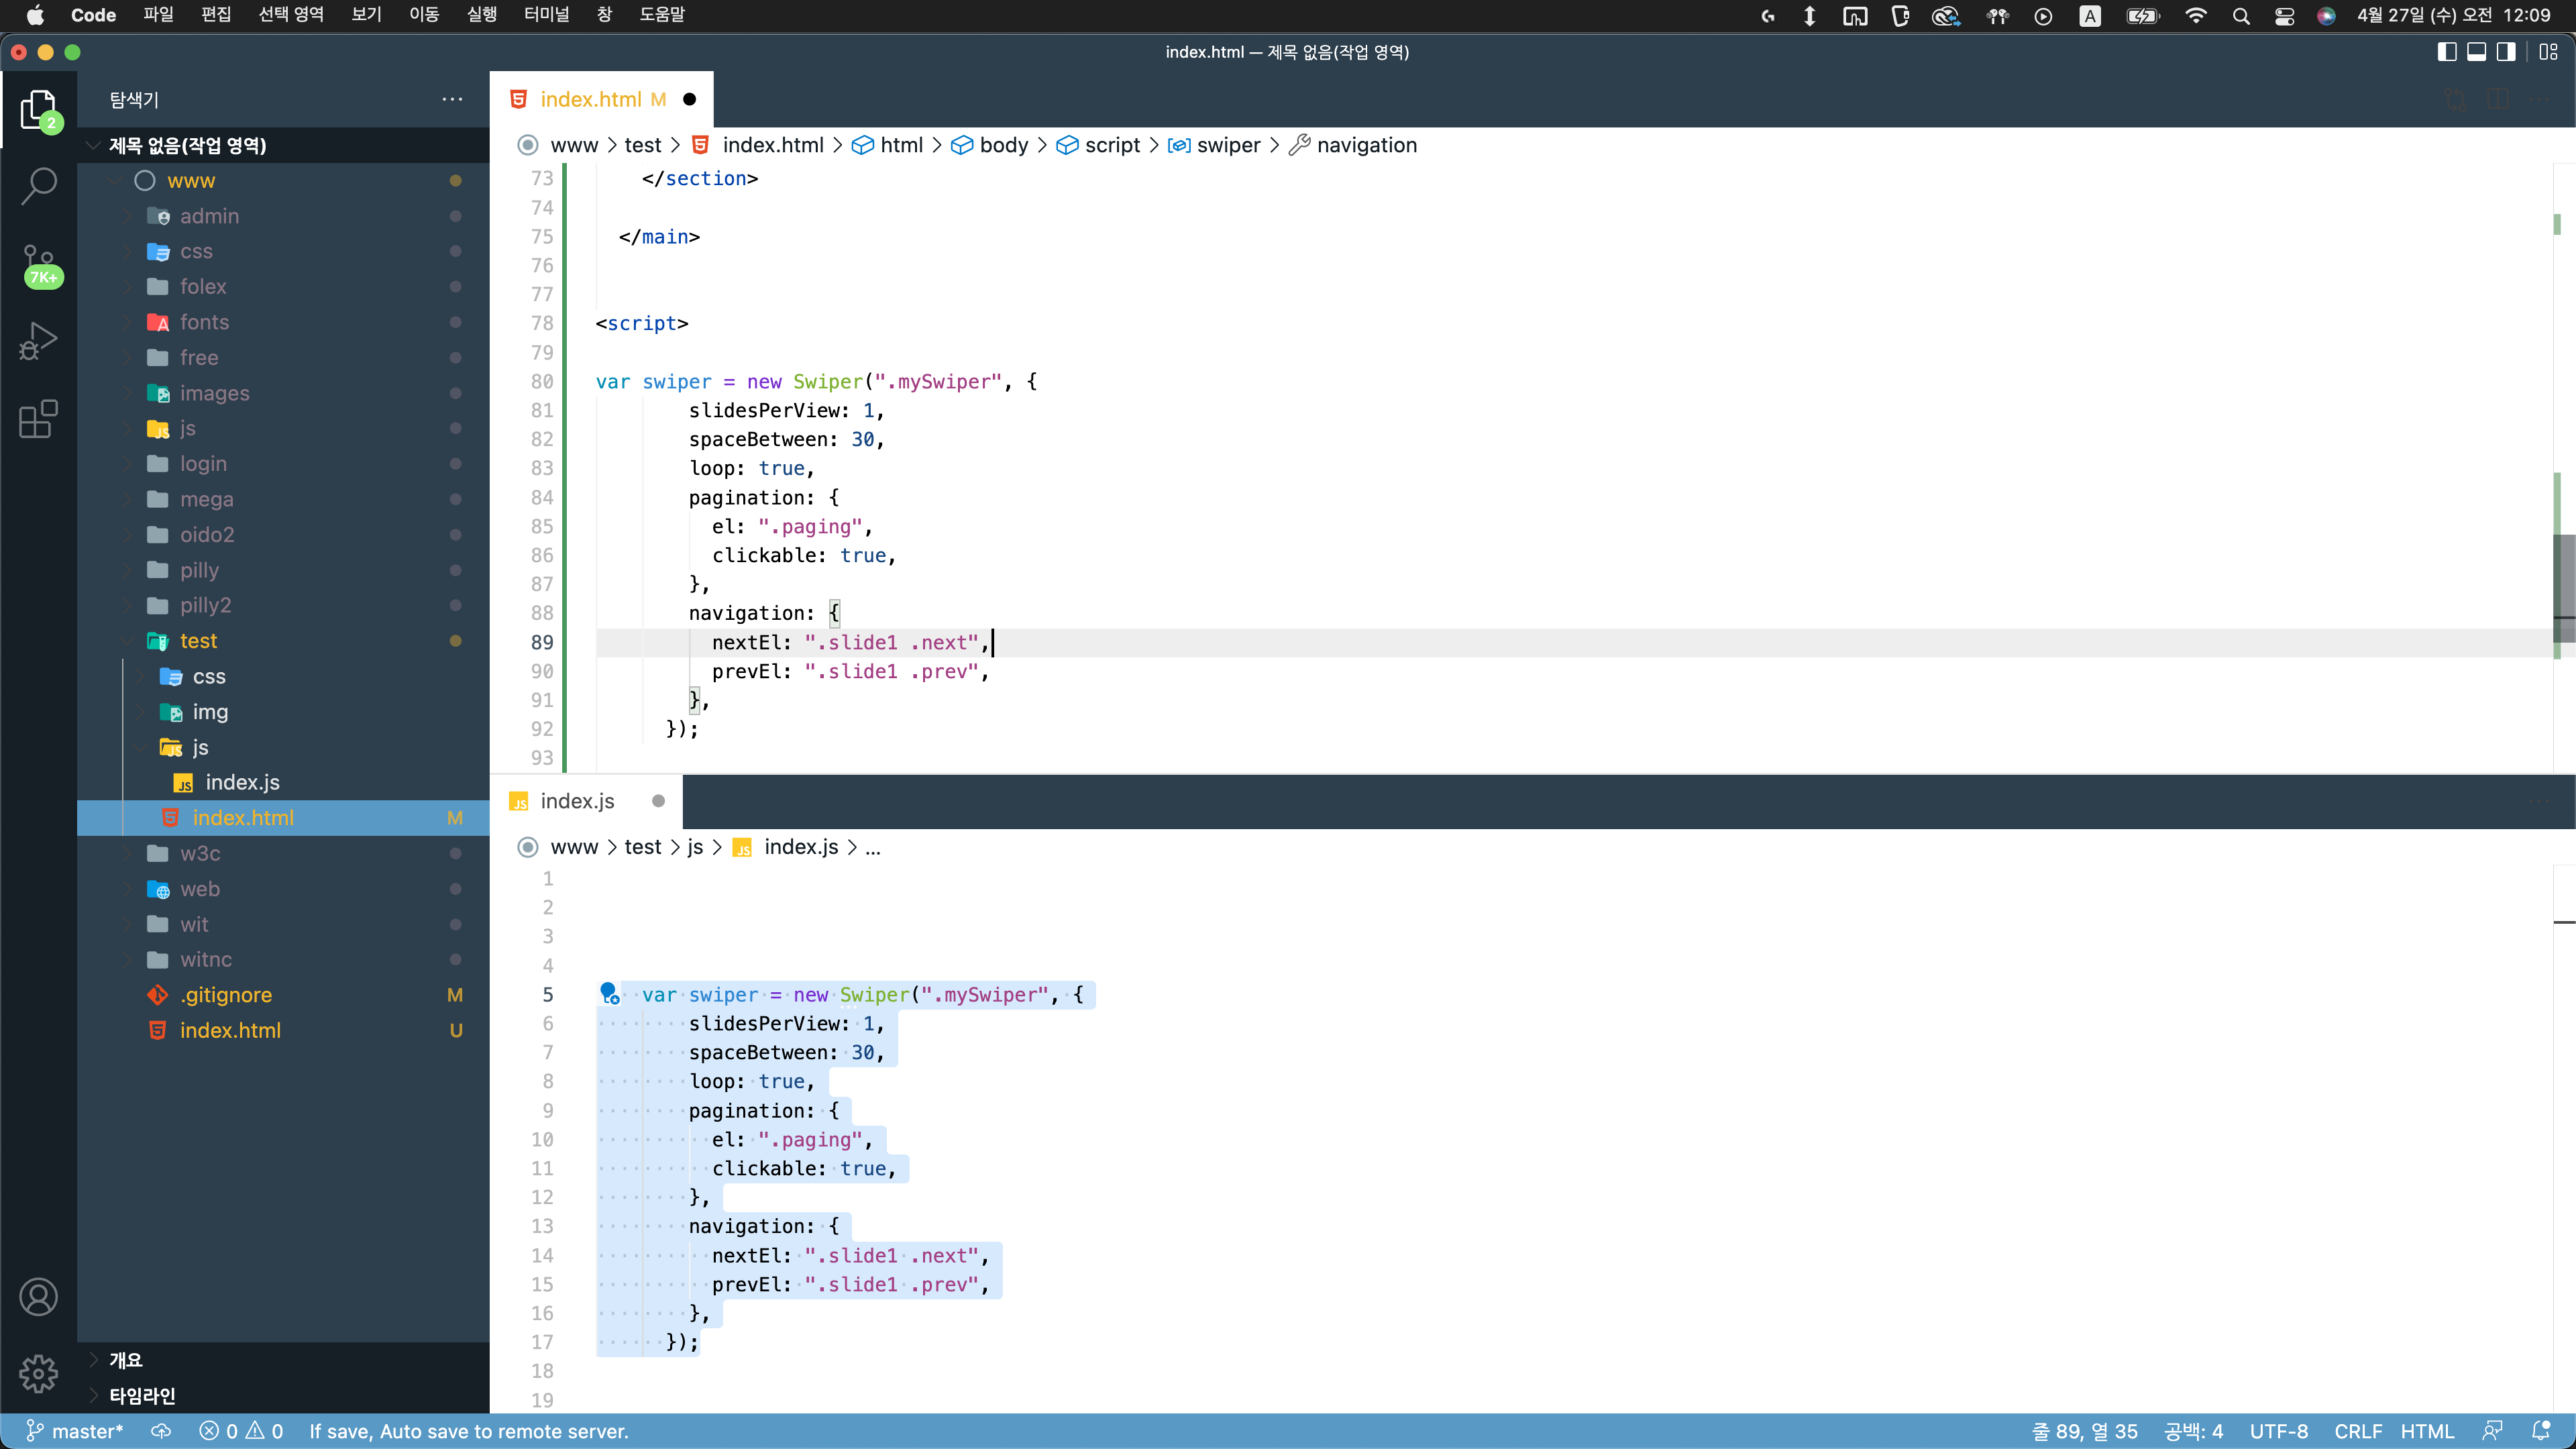Open the Siri icon in menu bar
2576x1449 pixels.
[2326, 15]
